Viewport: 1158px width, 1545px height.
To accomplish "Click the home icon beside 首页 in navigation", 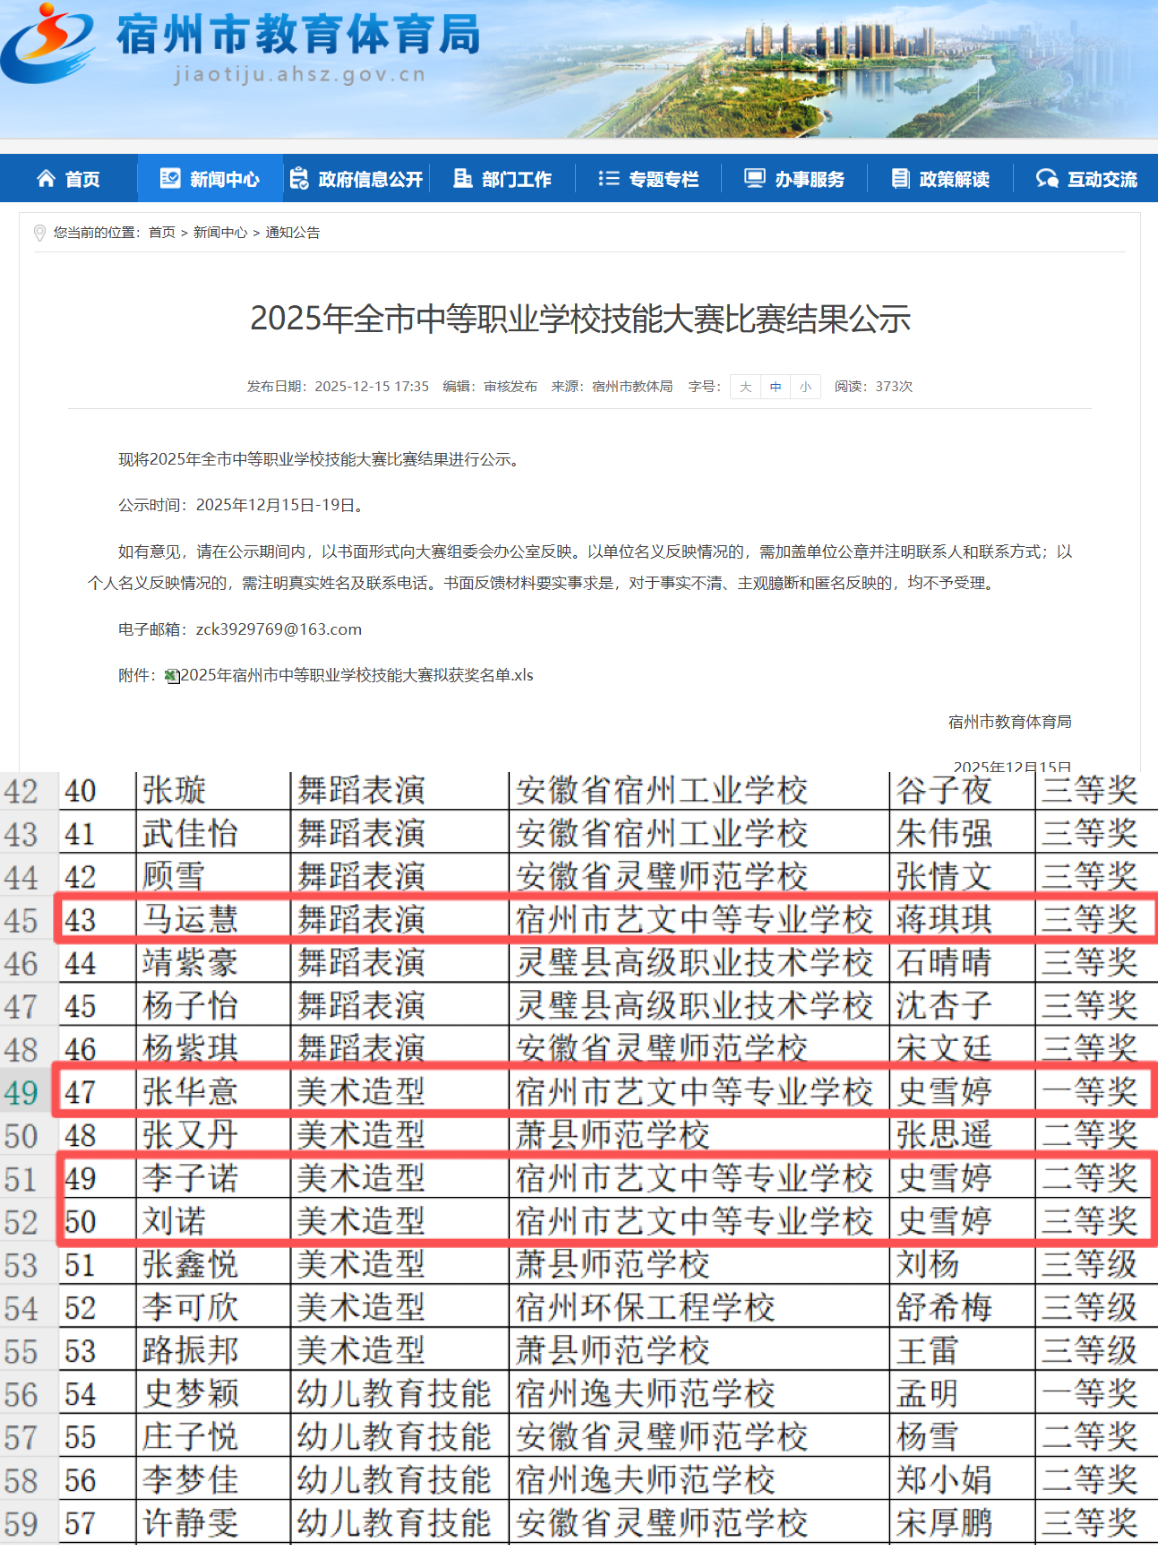I will click(46, 179).
